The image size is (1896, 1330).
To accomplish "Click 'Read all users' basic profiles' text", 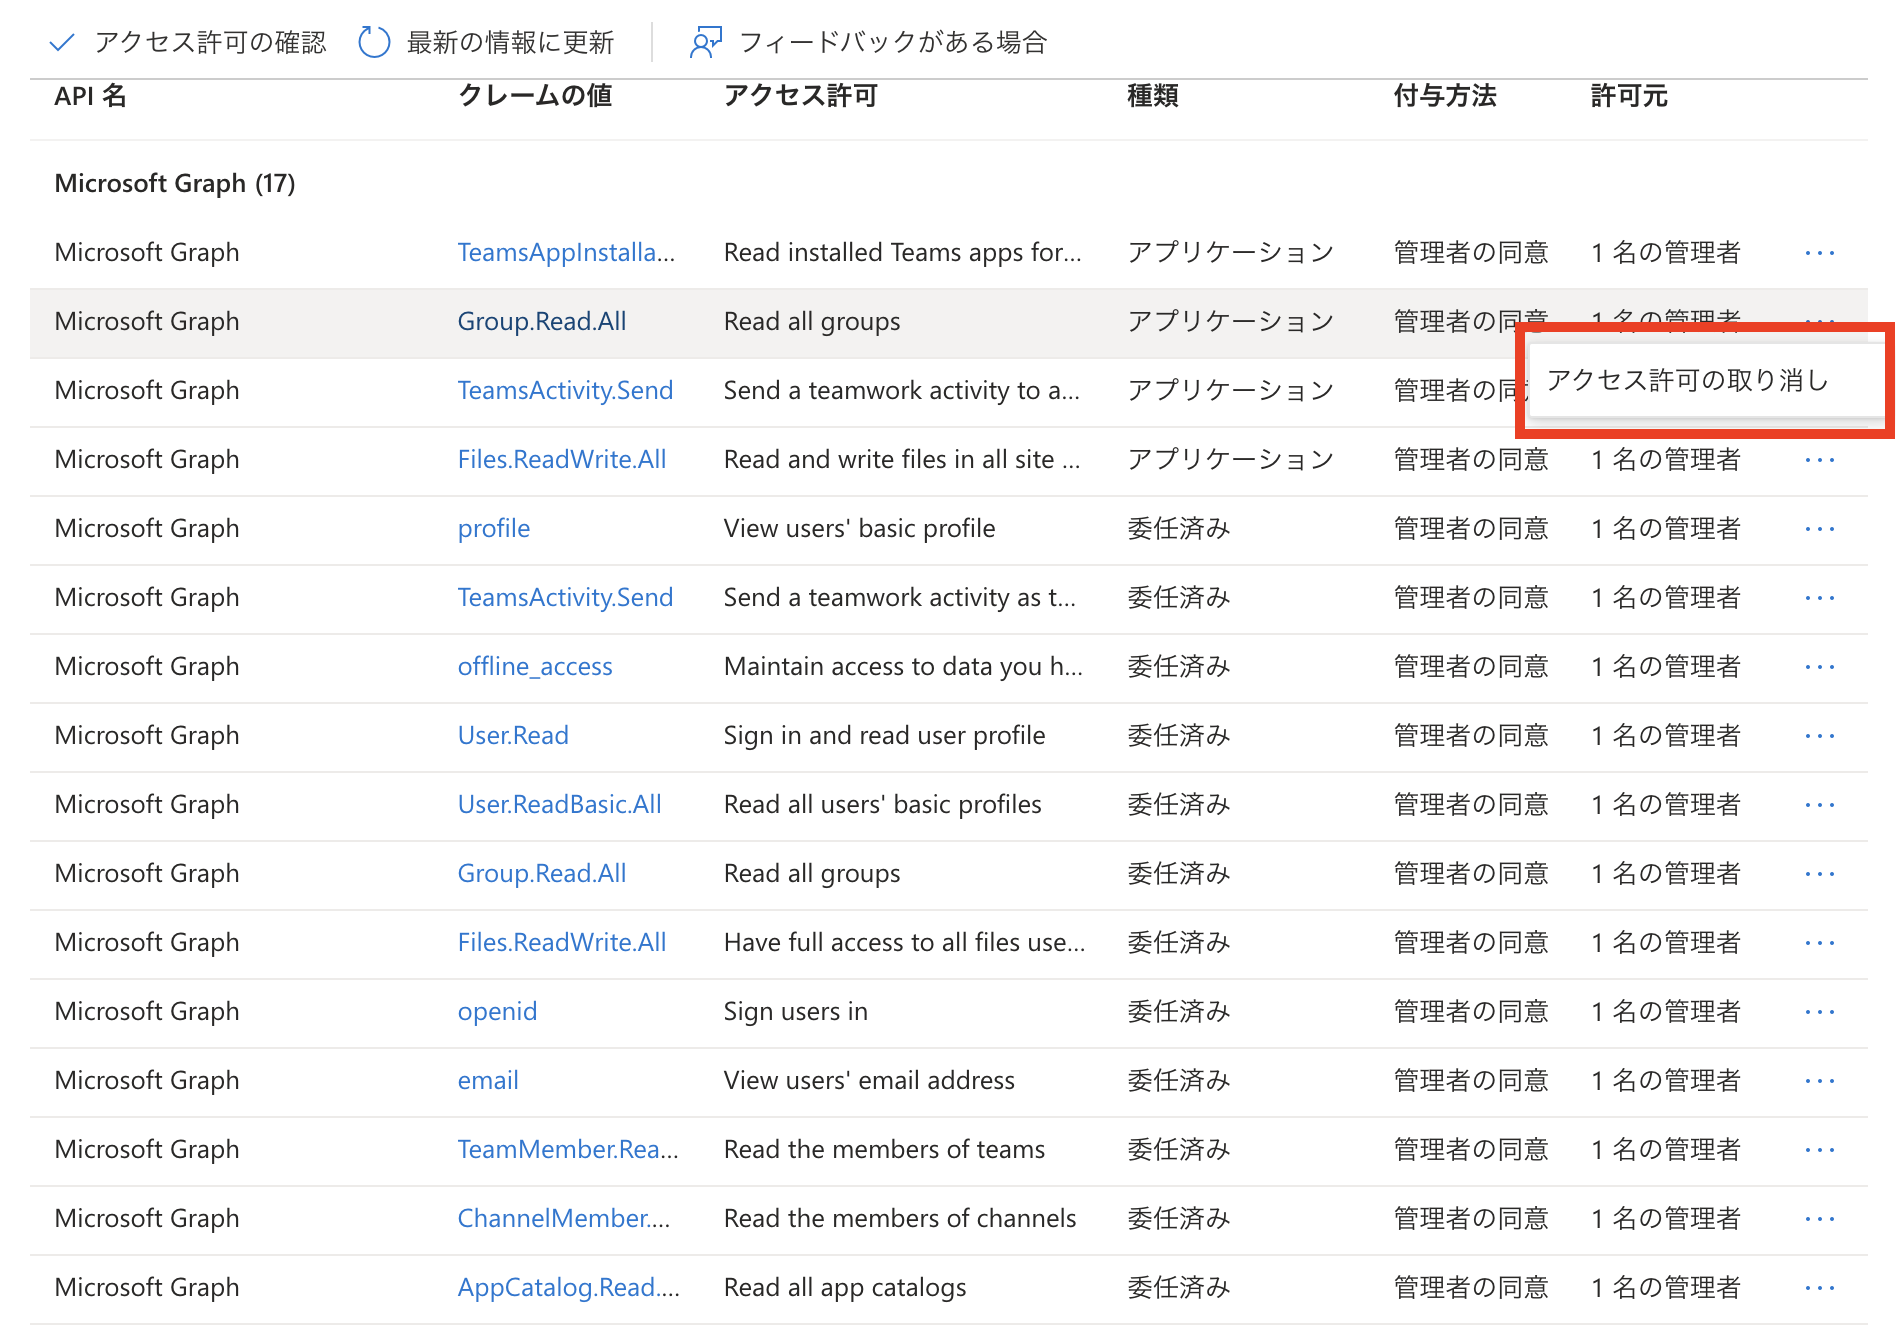I will pos(883,804).
